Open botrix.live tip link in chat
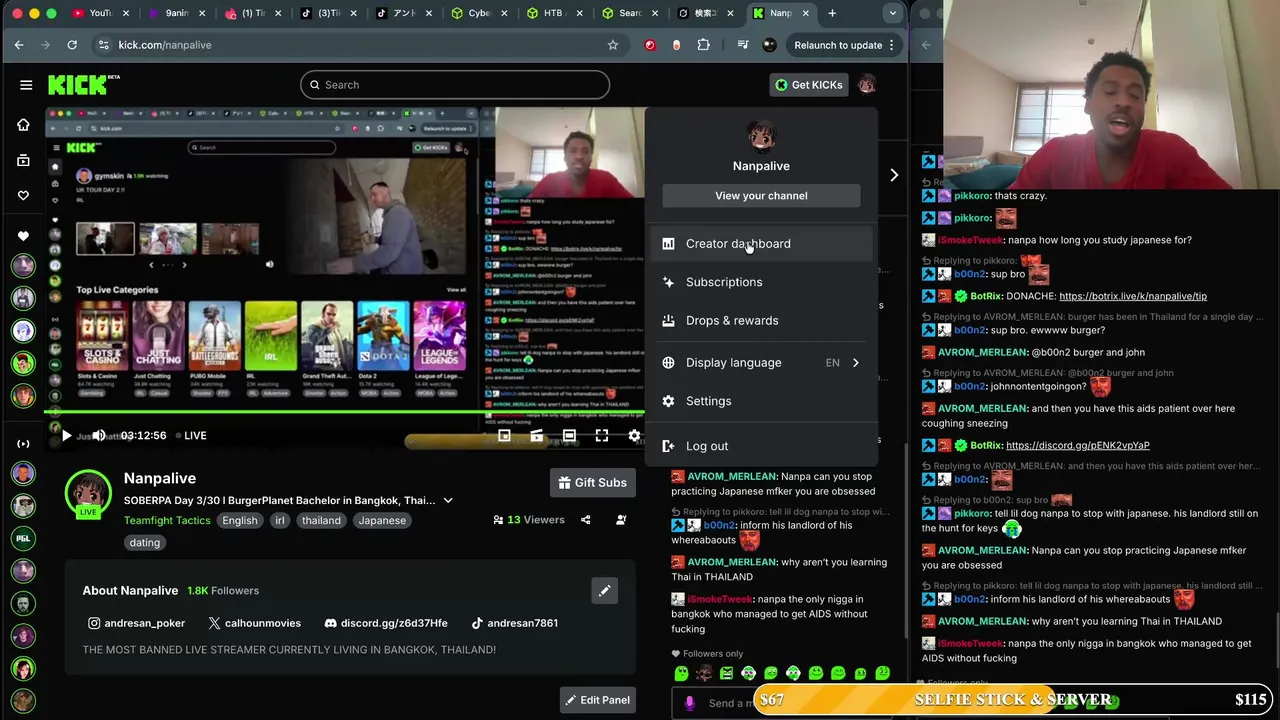The width and height of the screenshot is (1280, 720). [1133, 296]
